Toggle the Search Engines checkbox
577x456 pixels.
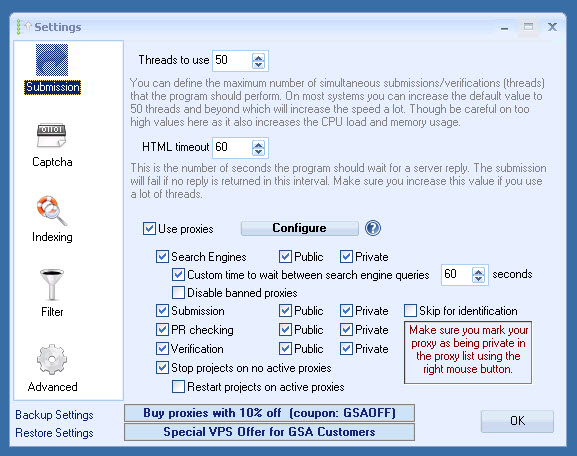[x=162, y=257]
